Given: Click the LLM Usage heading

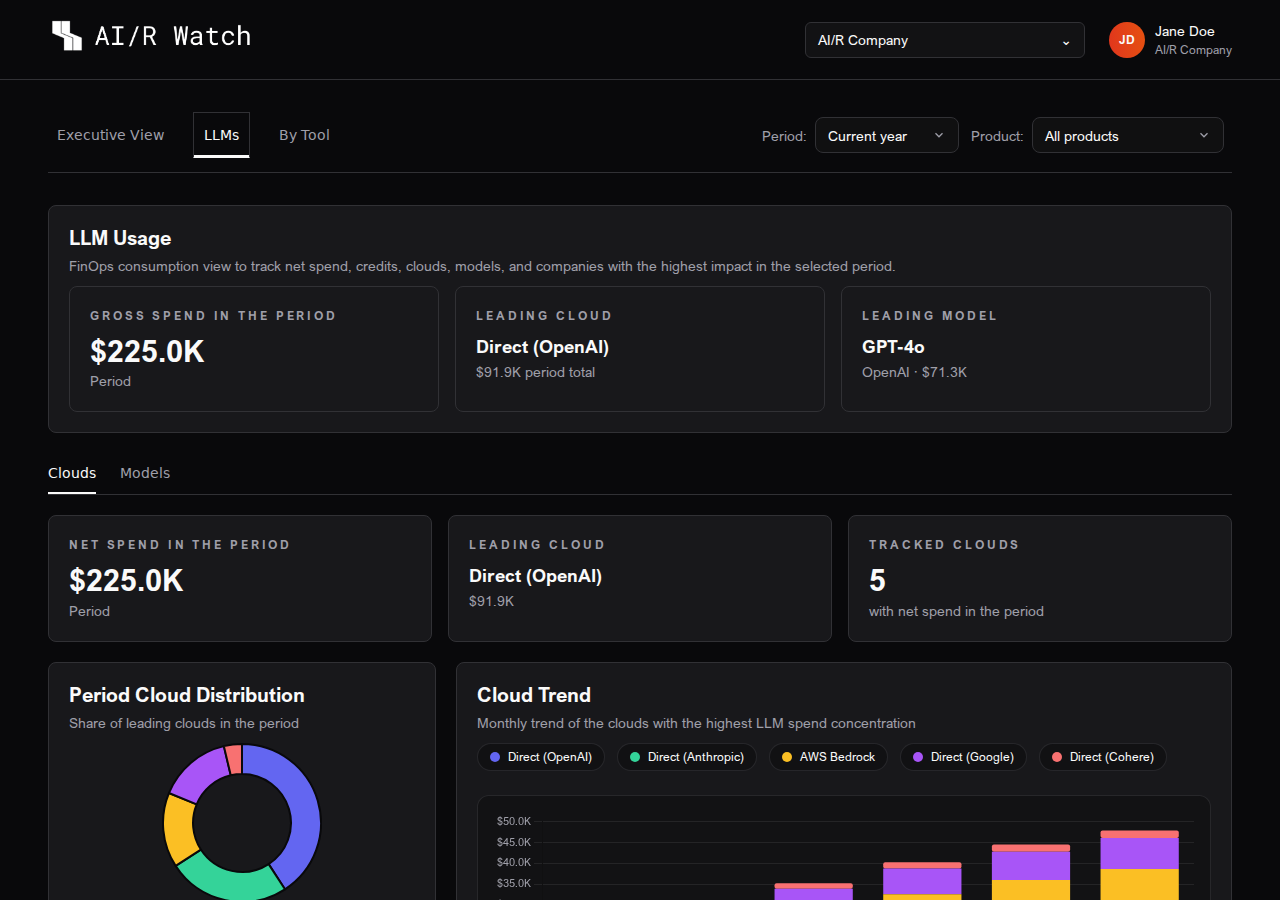Looking at the screenshot, I should click(x=120, y=238).
